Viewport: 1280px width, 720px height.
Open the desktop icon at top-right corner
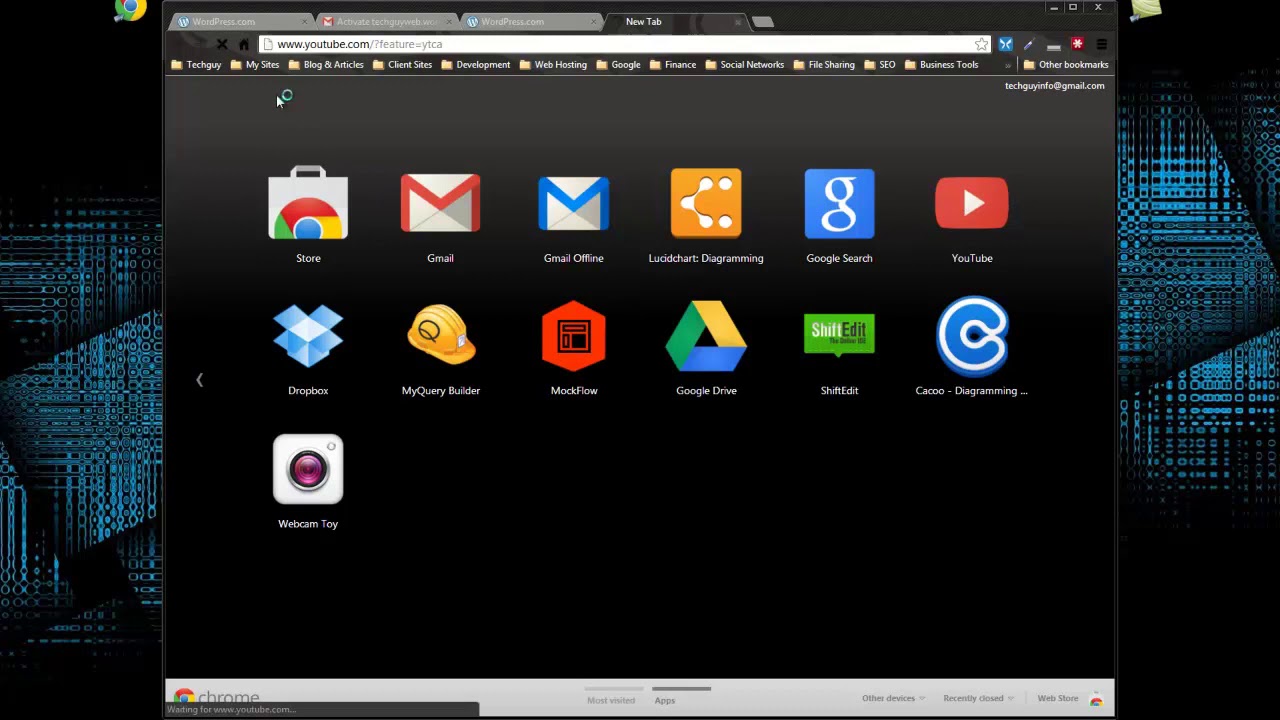(x=1146, y=9)
